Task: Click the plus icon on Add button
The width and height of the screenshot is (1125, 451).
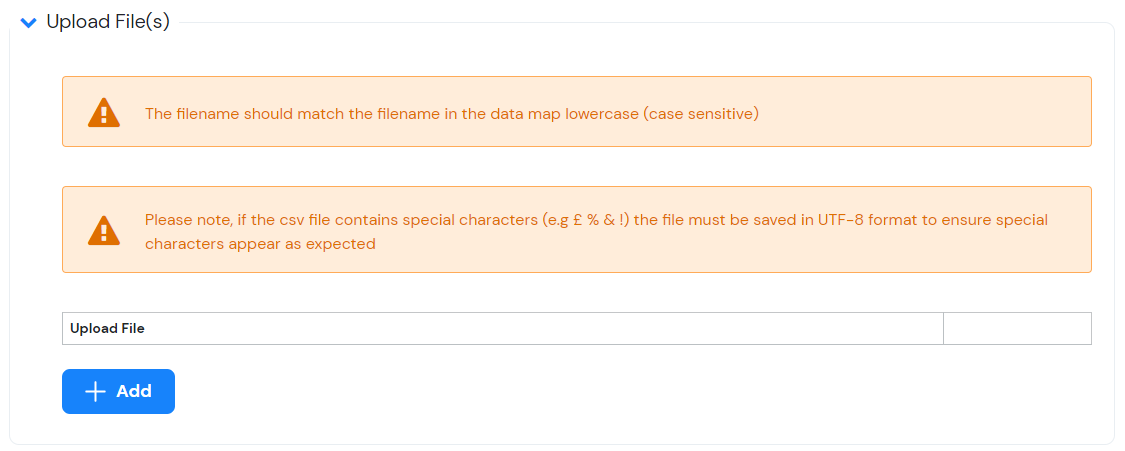Action: tap(96, 391)
